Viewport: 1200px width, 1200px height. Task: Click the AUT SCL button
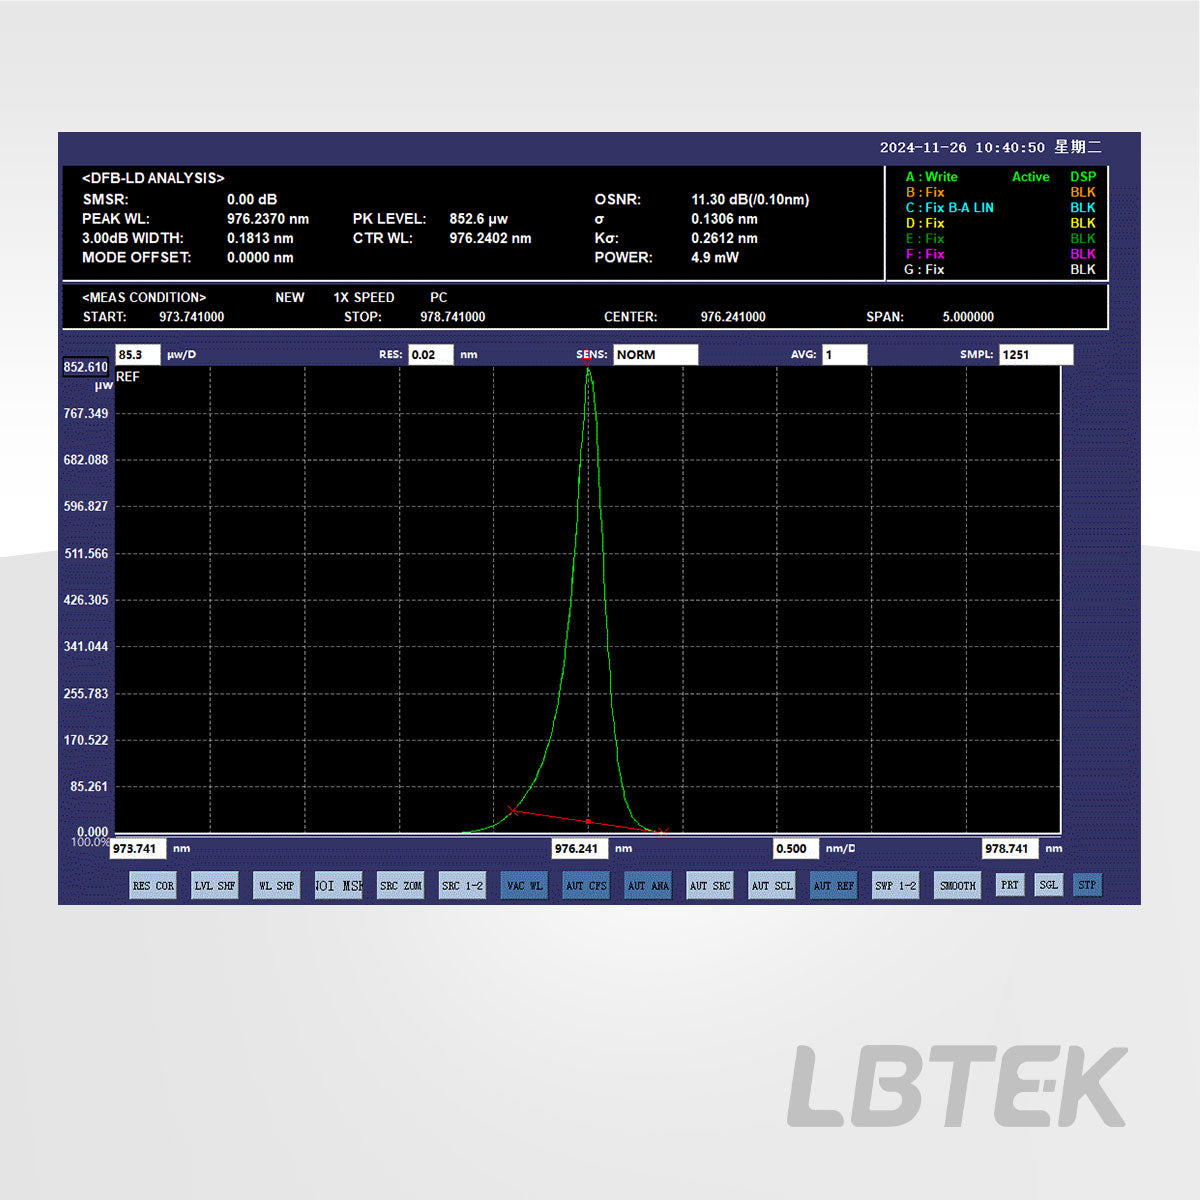point(772,885)
